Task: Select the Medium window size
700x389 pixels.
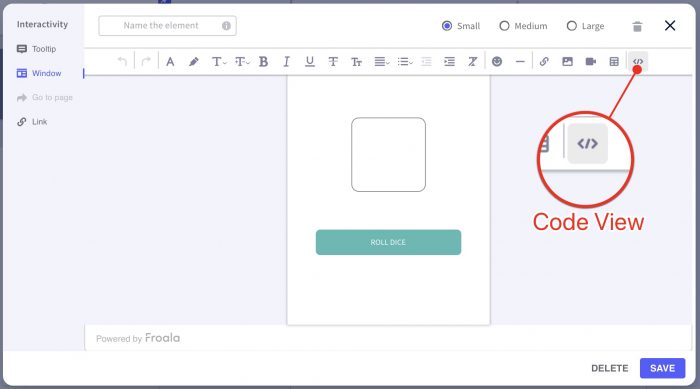Action: (523, 26)
